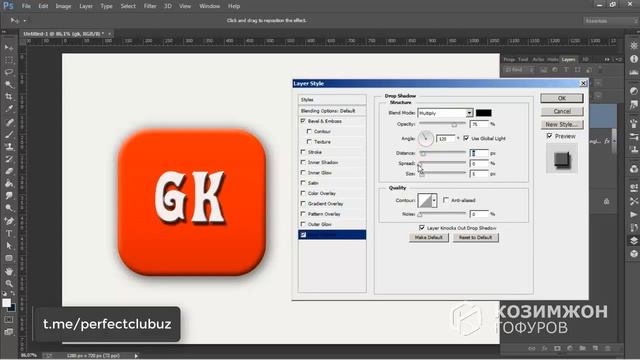Select the Hand tool
Viewport: 640px width, 360px height.
[9, 271]
